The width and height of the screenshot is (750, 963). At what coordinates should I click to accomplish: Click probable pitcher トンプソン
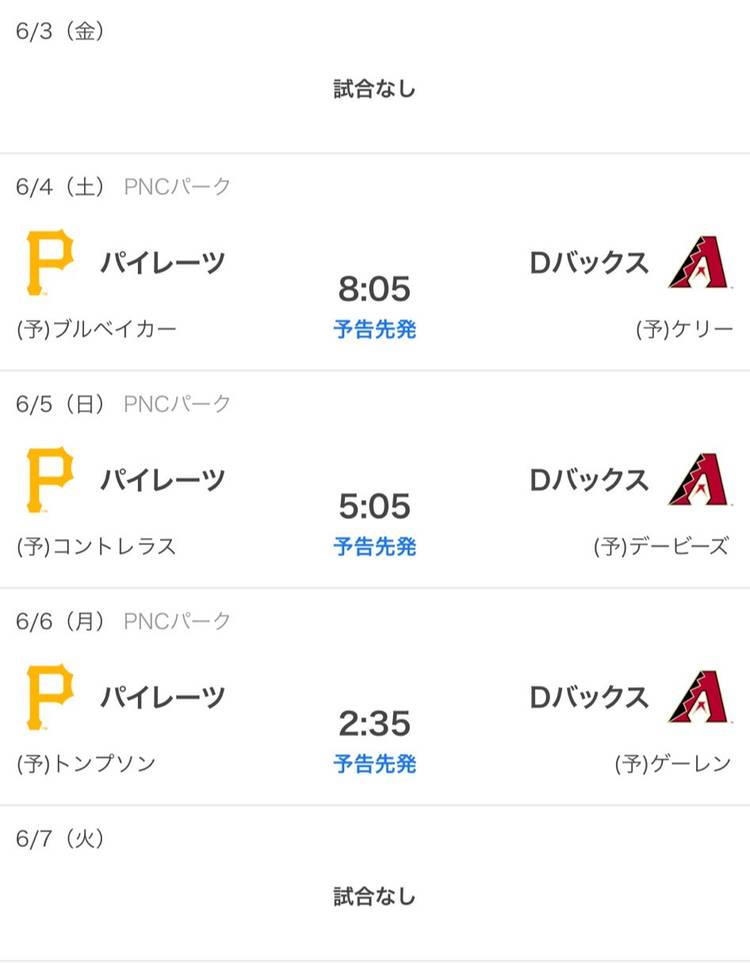87,764
